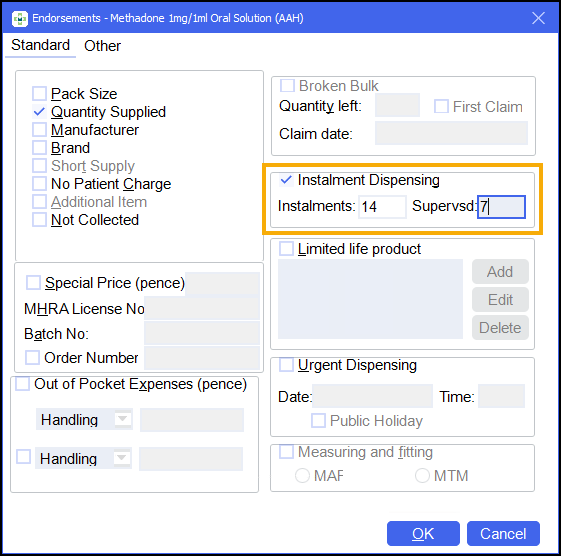Click the pharmacy app icon in title bar

19,19
